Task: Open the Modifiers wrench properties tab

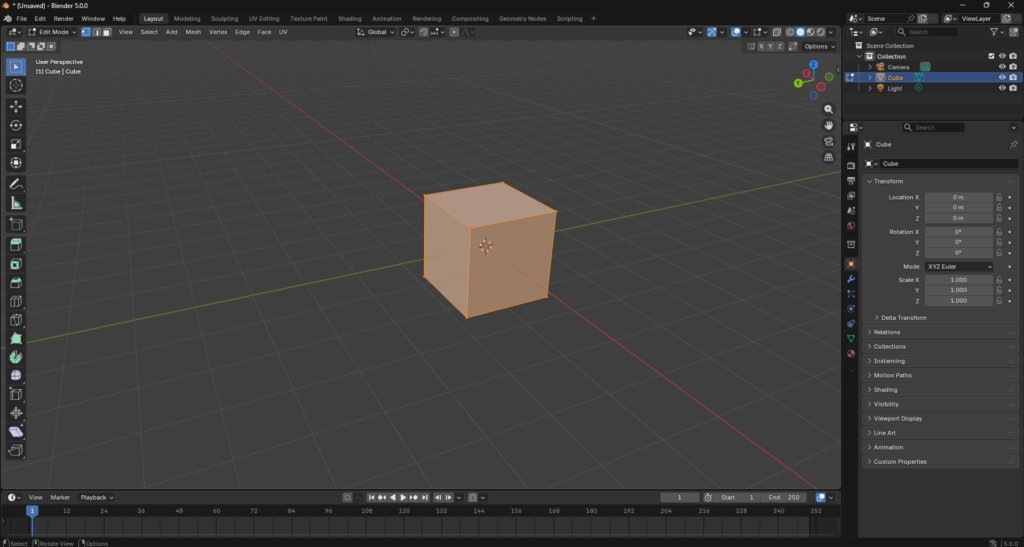Action: 851,279
